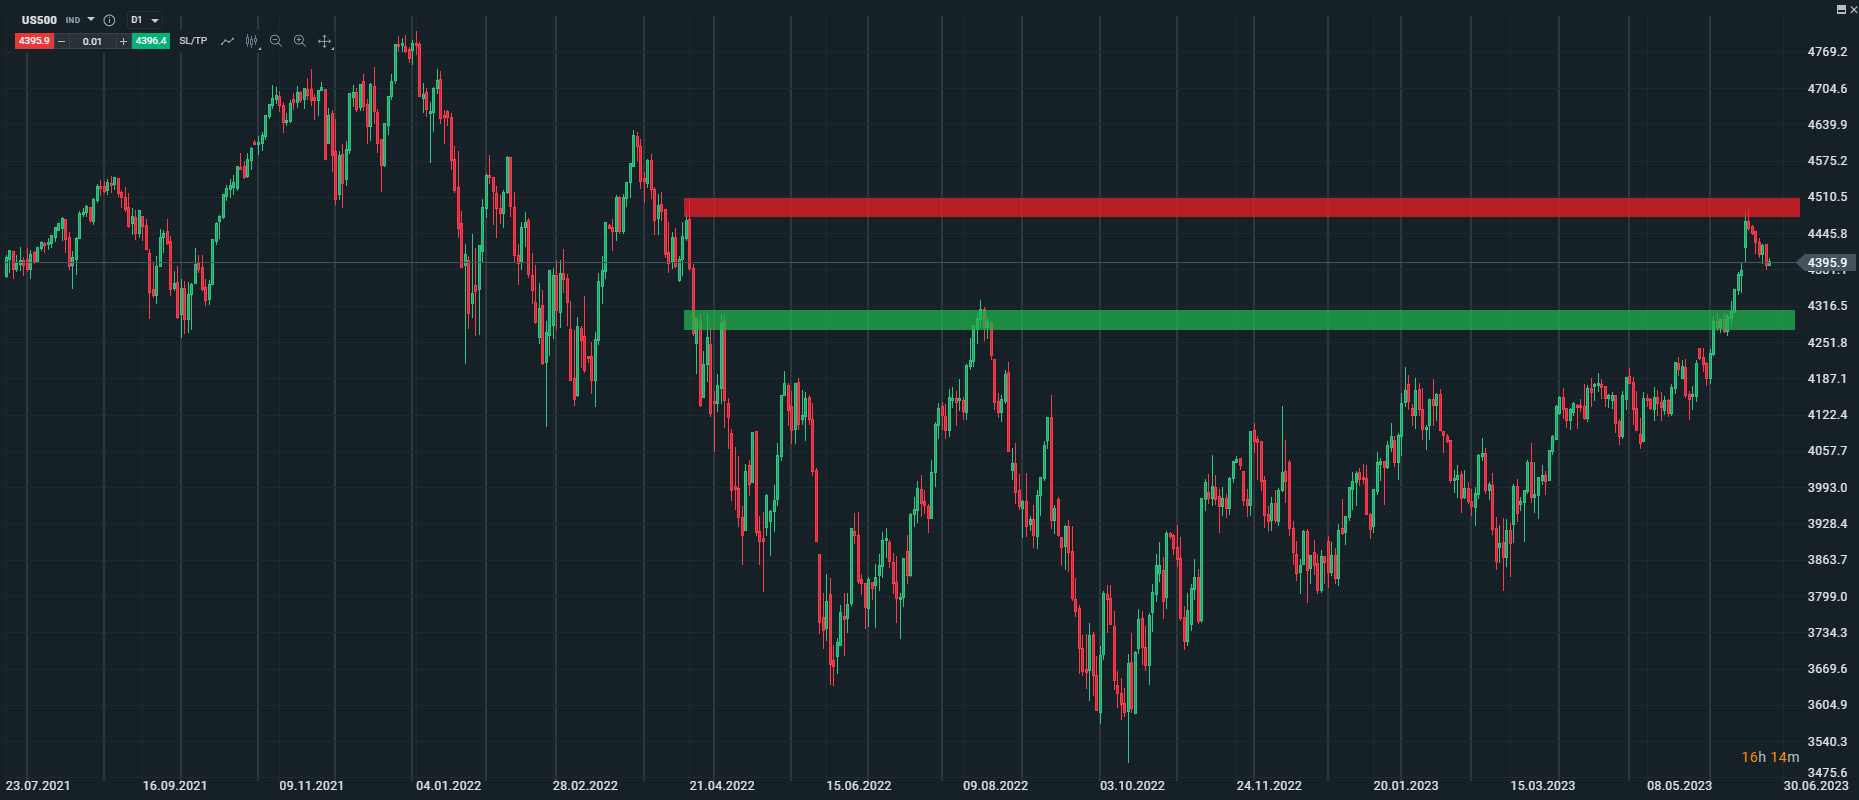Decrease trade volume with minus button
Image resolution: width=1859 pixels, height=800 pixels.
pyautogui.click(x=62, y=41)
